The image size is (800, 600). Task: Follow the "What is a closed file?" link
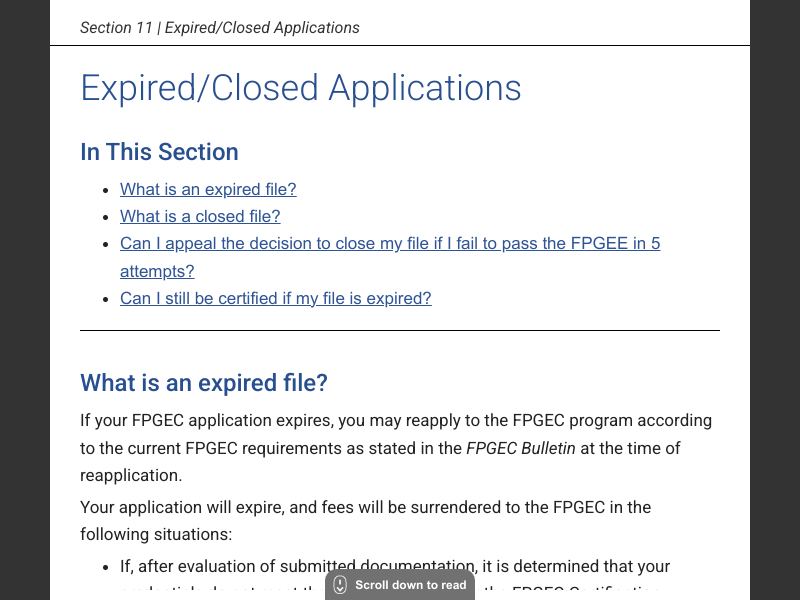pos(200,216)
